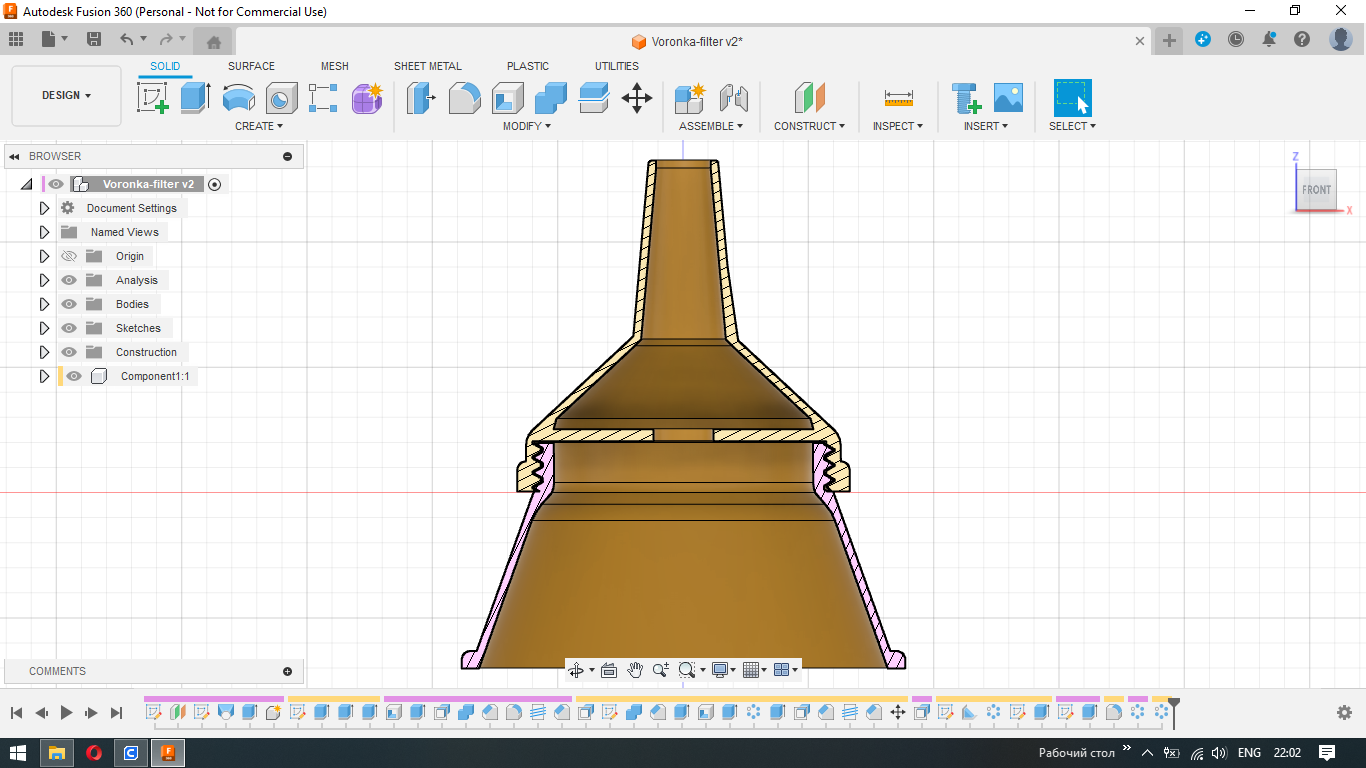Viewport: 1366px width, 768px height.
Task: Select the Extrude tool
Action: click(x=195, y=98)
